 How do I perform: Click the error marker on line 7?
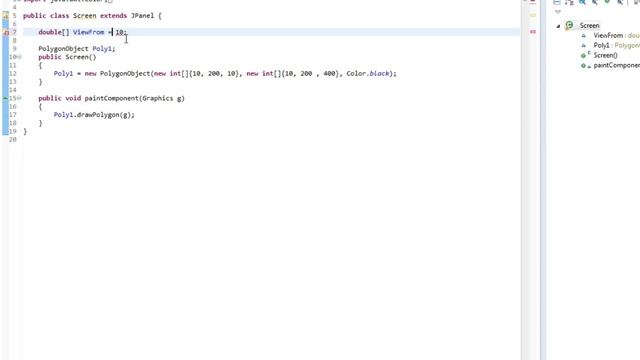click(6, 32)
